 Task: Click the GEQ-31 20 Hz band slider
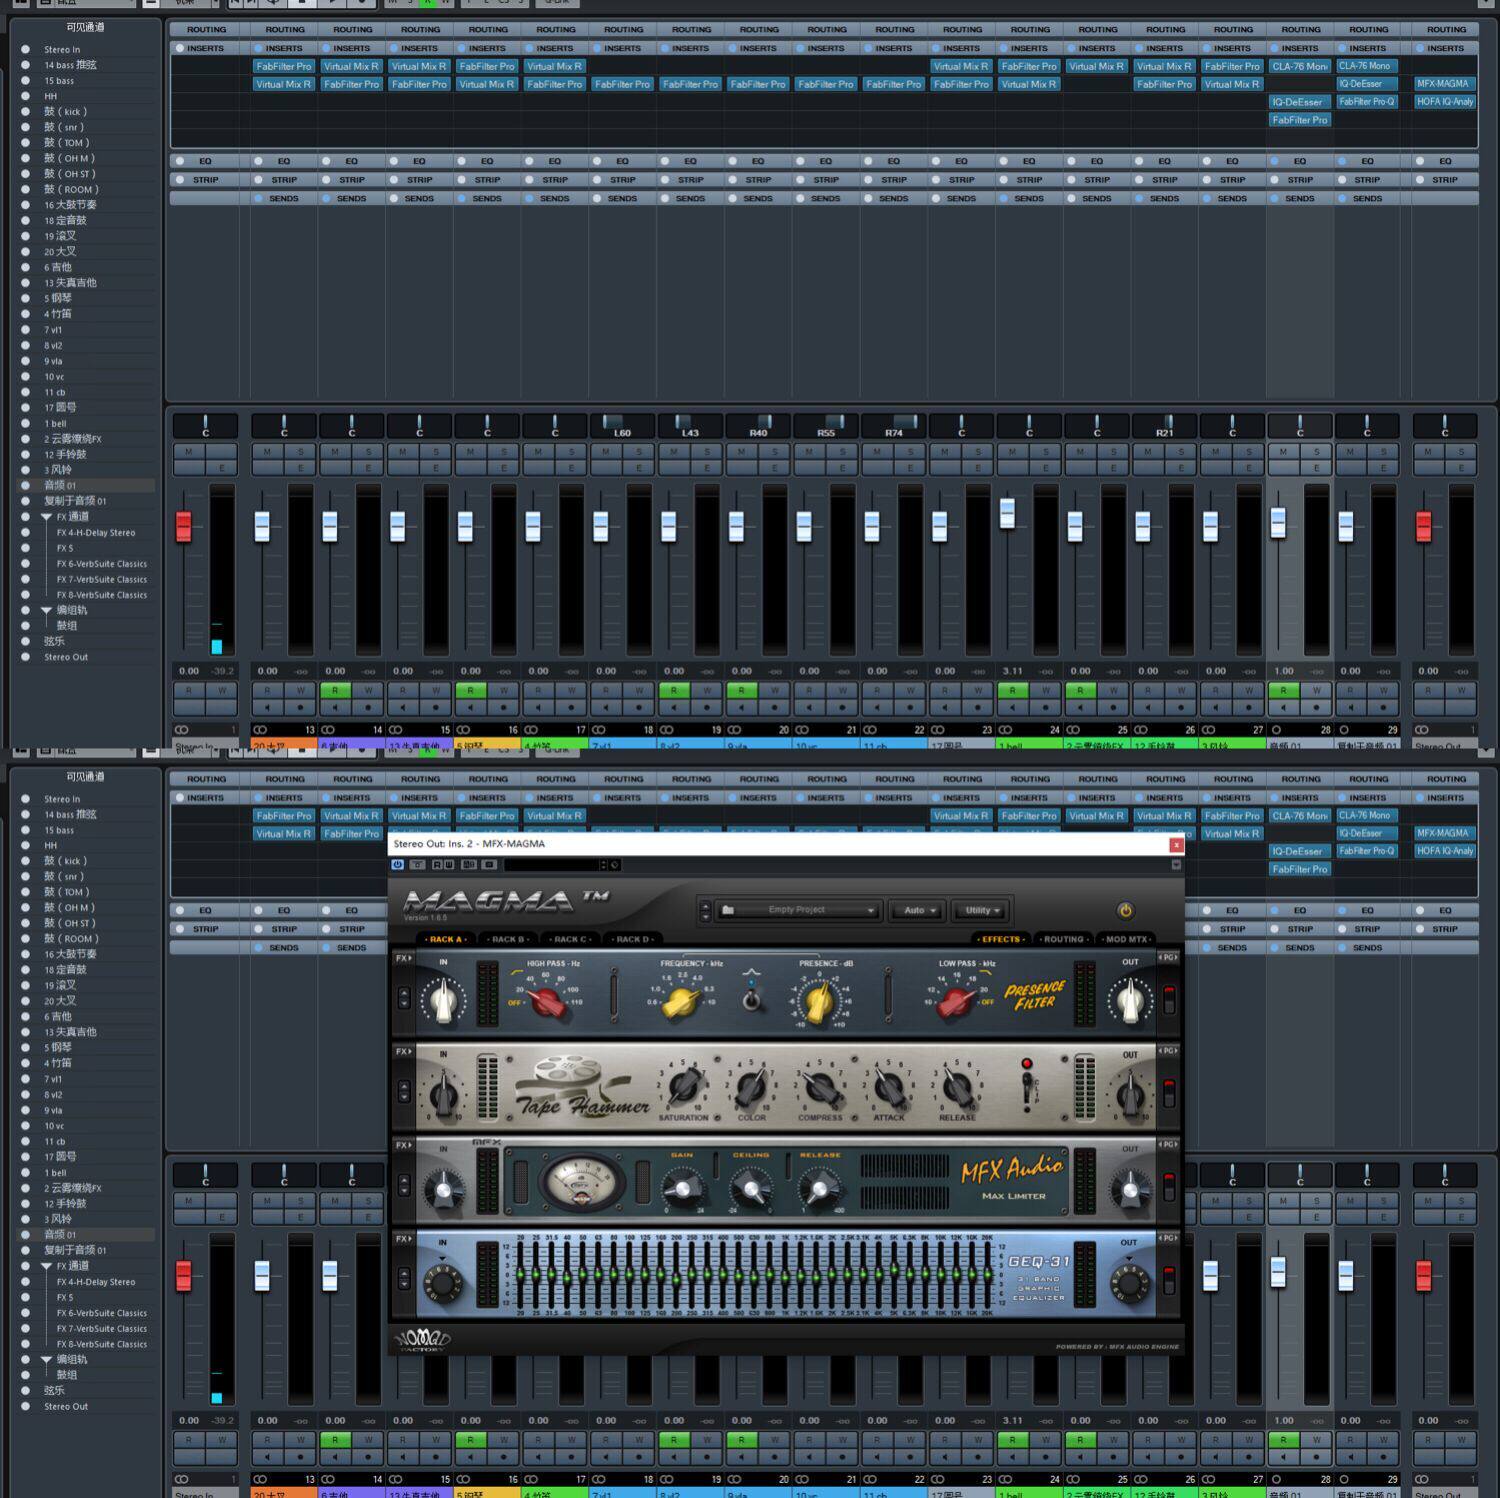point(521,1275)
